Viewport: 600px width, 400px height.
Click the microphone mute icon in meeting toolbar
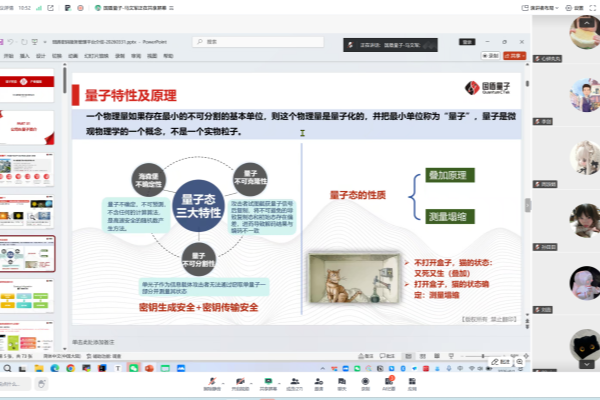click(213, 382)
